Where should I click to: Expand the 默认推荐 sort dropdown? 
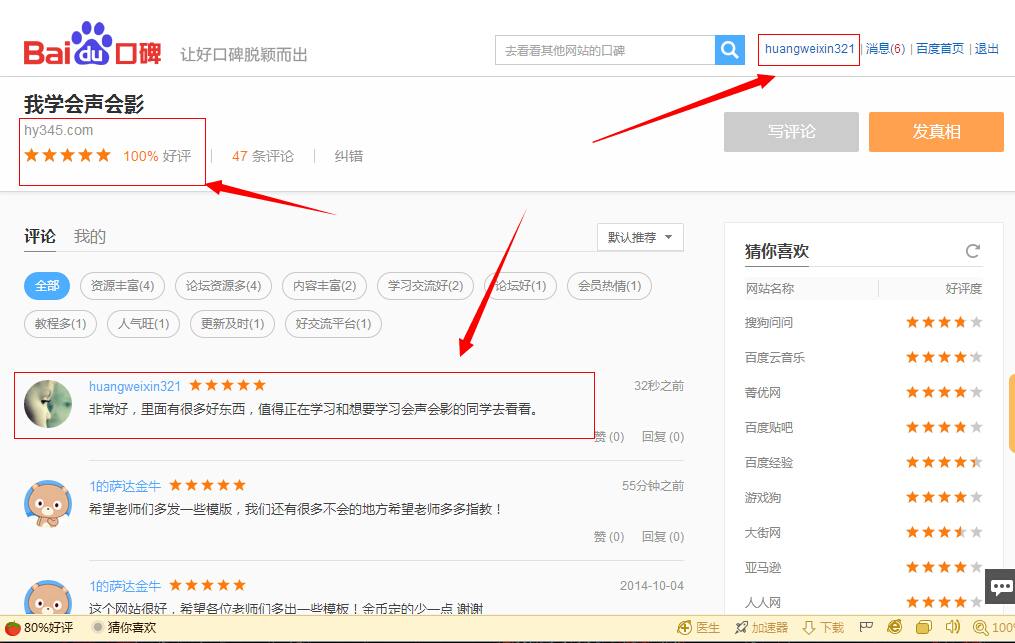pyautogui.click(x=640, y=237)
